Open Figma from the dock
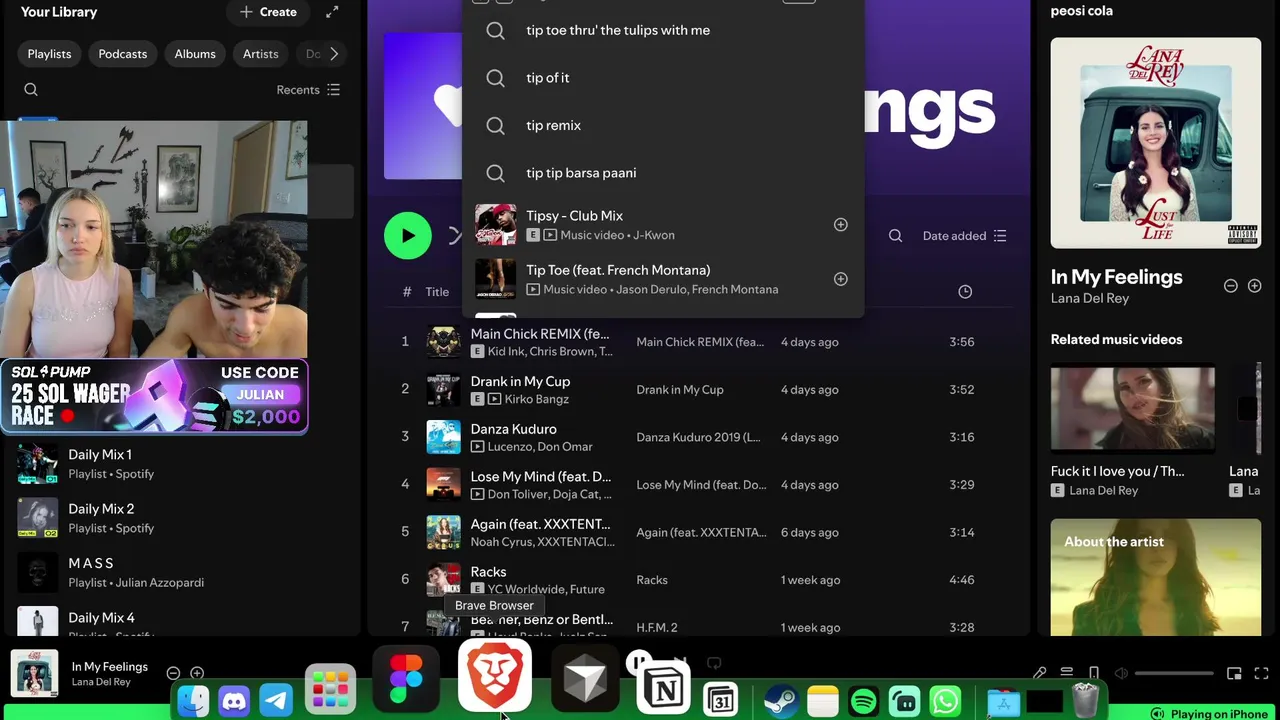This screenshot has width=1280, height=720. click(406, 680)
